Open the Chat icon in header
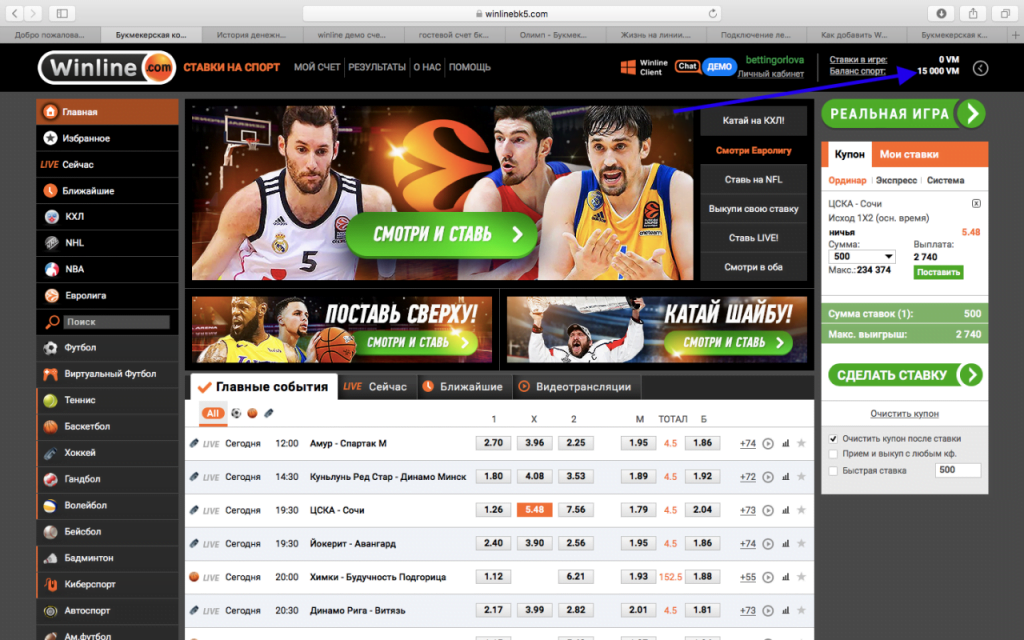Screen dimensions: 1024x640 (x=688, y=66)
